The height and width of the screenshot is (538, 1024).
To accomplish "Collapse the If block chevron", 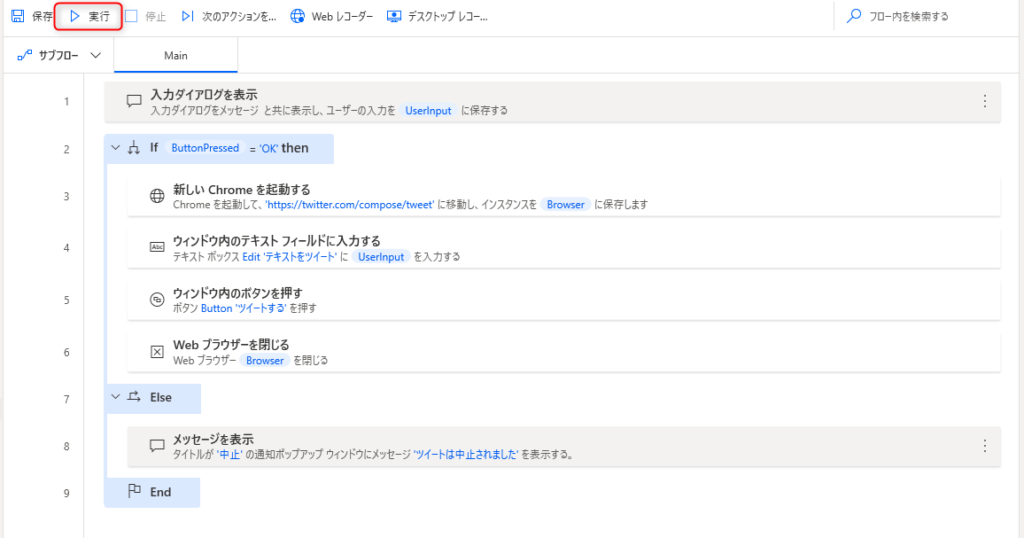I will (116, 148).
